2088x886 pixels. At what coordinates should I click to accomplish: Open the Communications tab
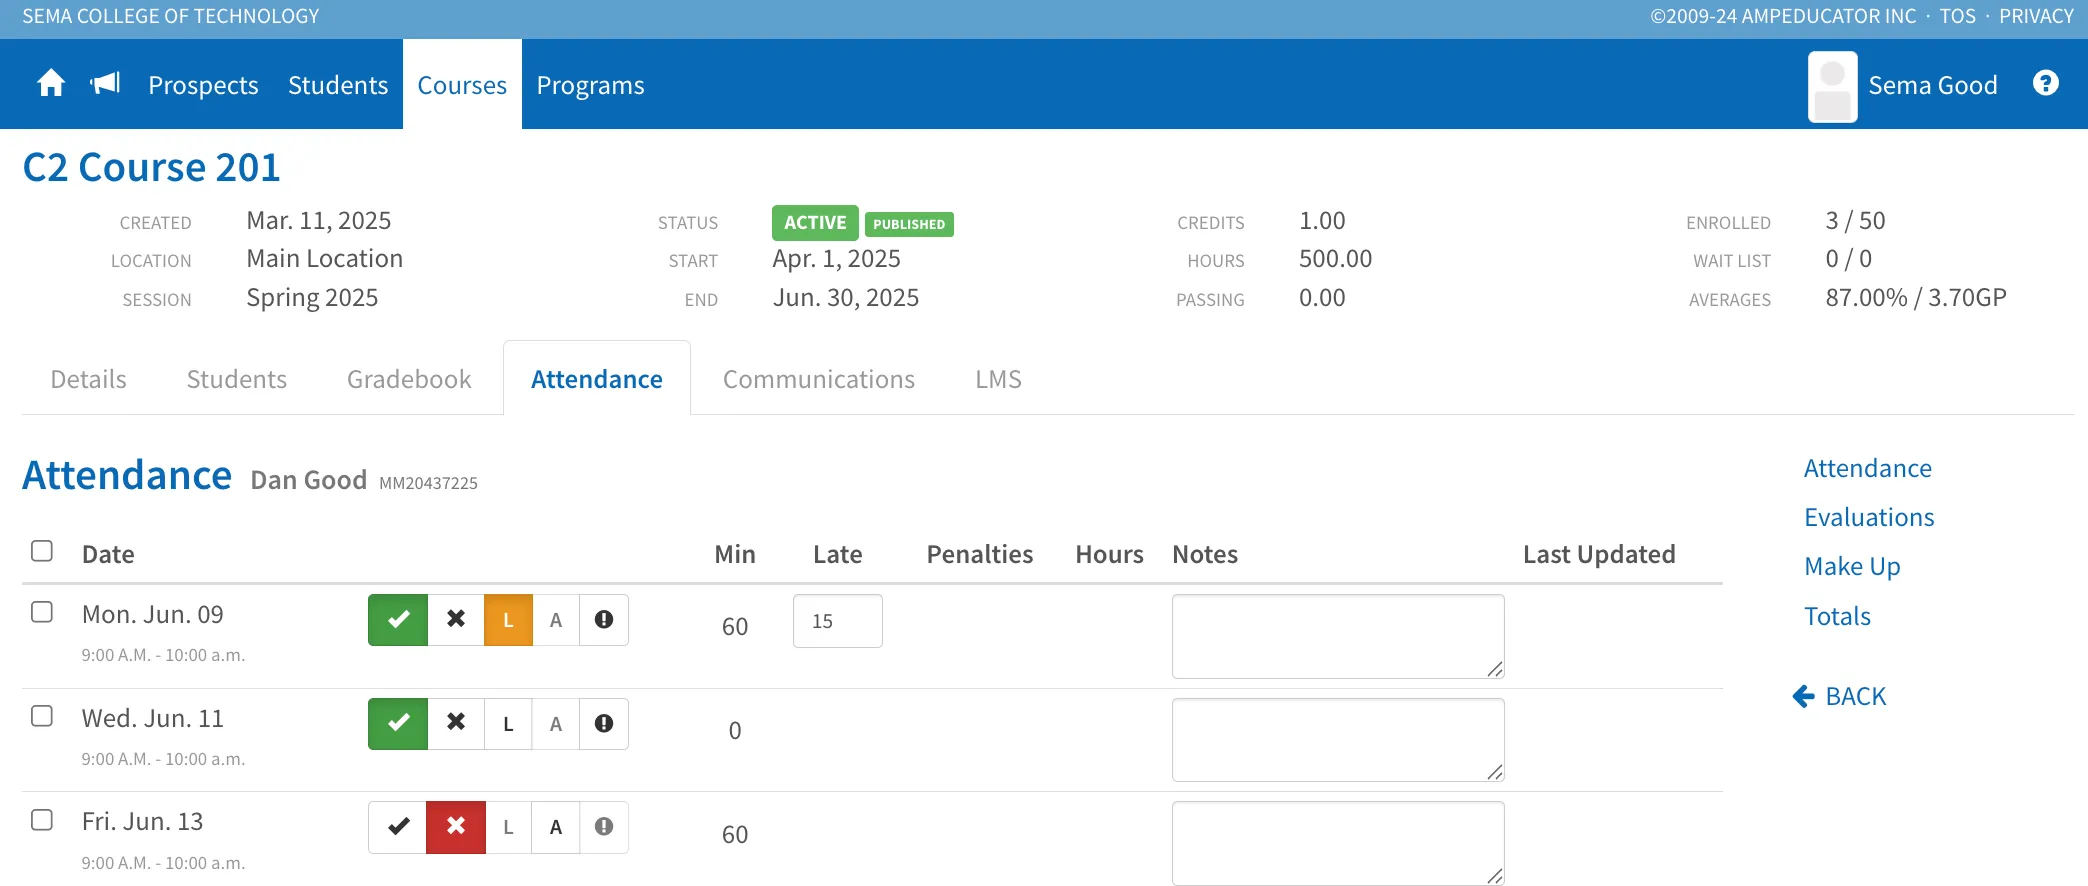click(x=819, y=380)
